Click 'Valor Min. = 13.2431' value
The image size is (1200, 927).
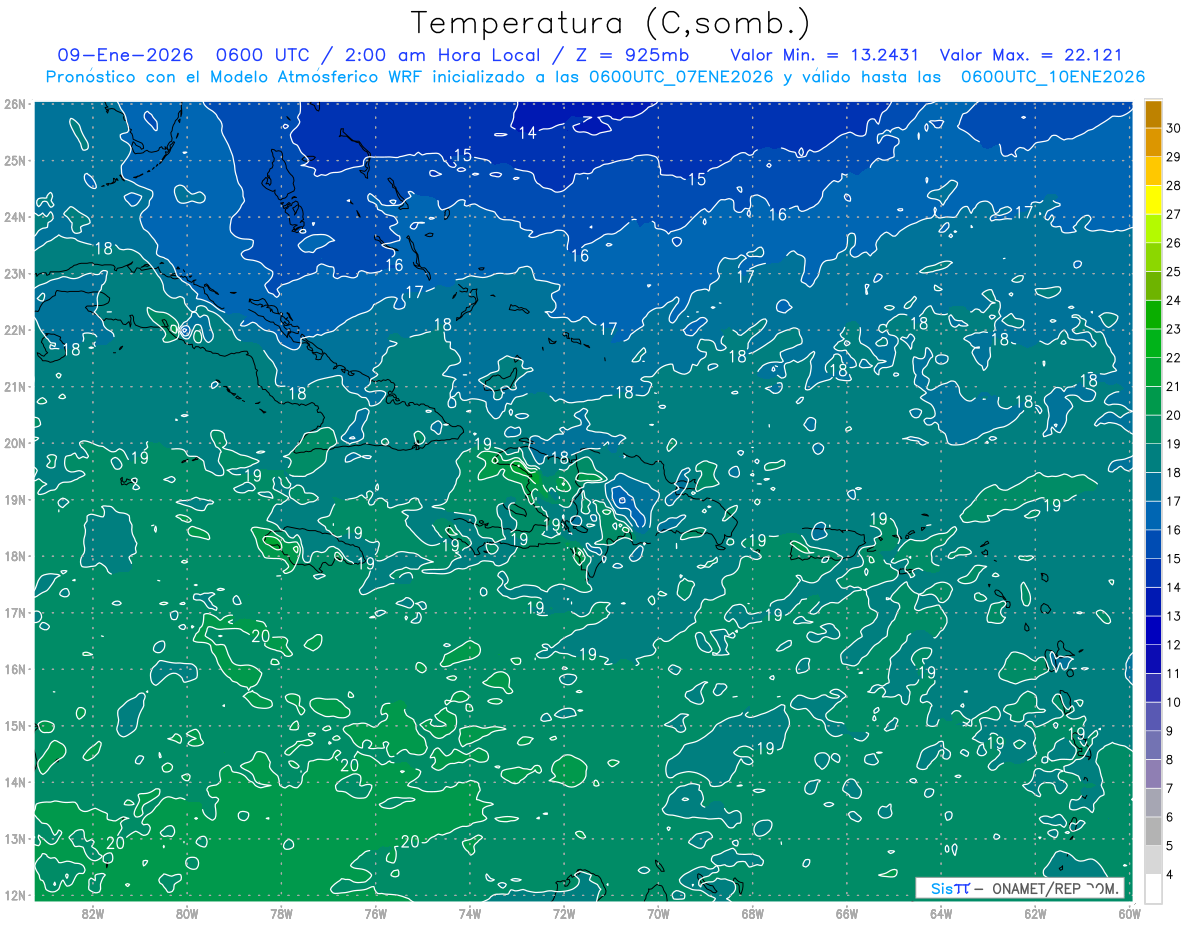pos(825,56)
